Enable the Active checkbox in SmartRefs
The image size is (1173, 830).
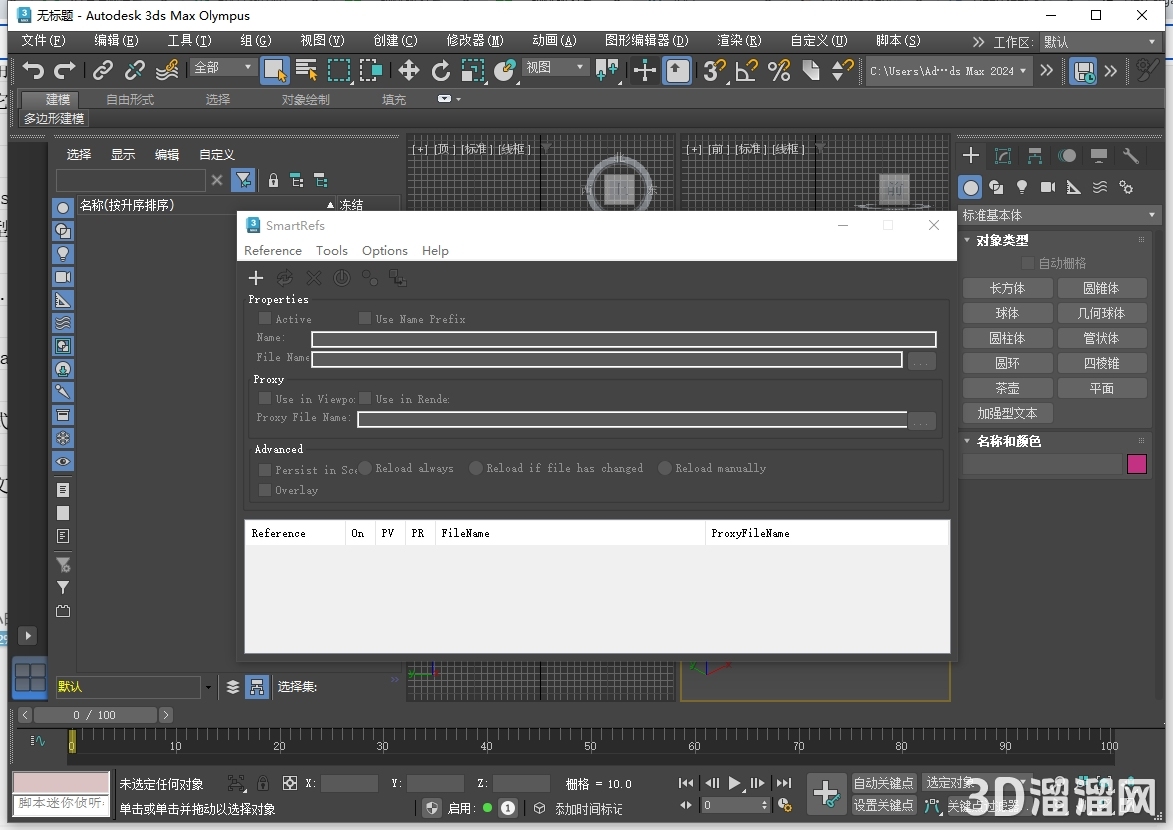coord(265,318)
